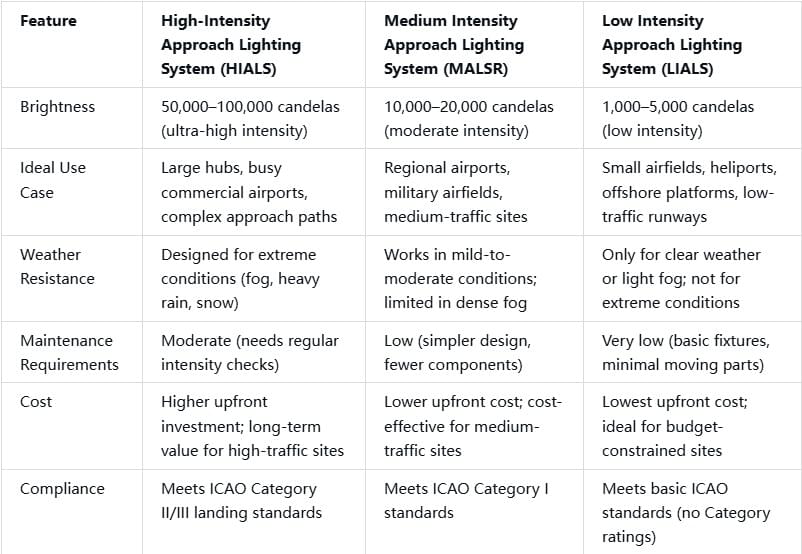Click the Weather Resistance row label

(x=59, y=266)
